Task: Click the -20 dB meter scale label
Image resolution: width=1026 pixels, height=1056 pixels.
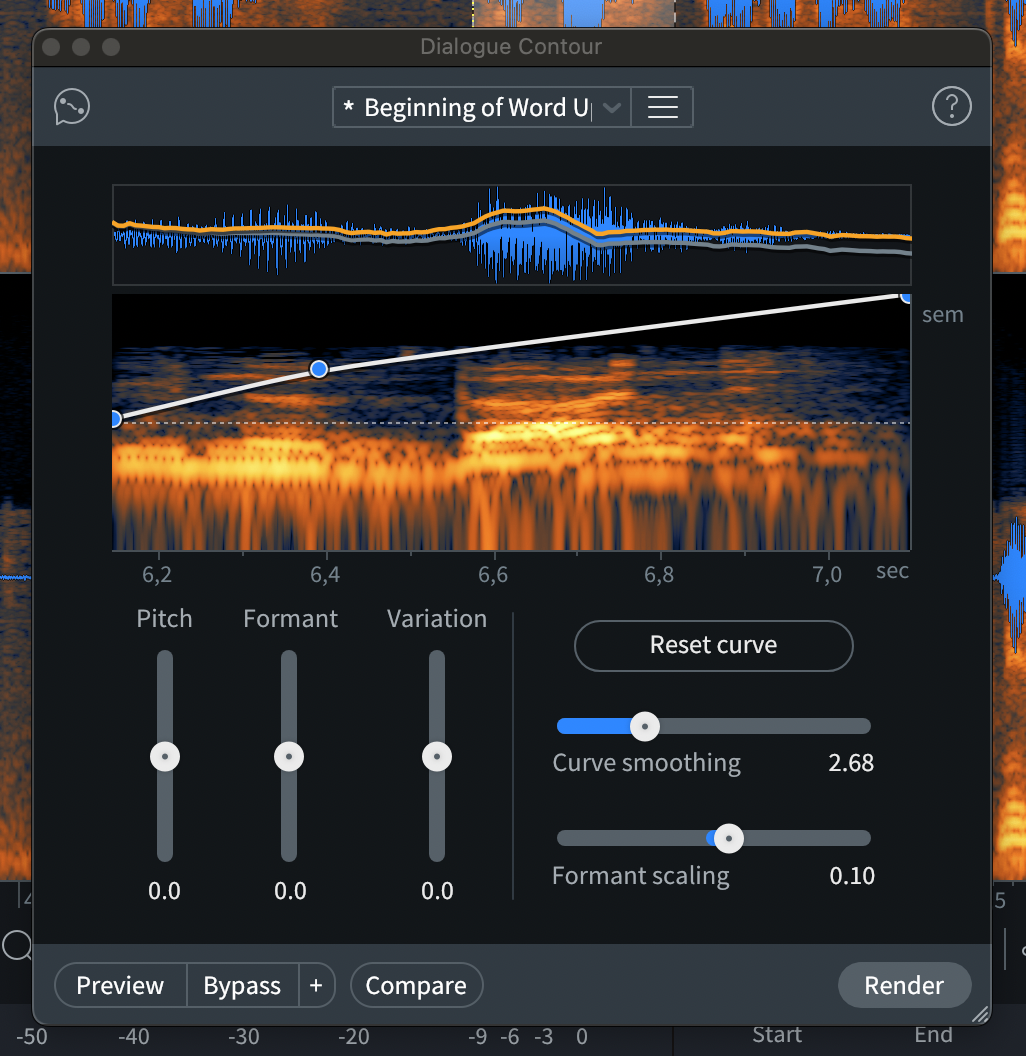Action: (354, 1036)
